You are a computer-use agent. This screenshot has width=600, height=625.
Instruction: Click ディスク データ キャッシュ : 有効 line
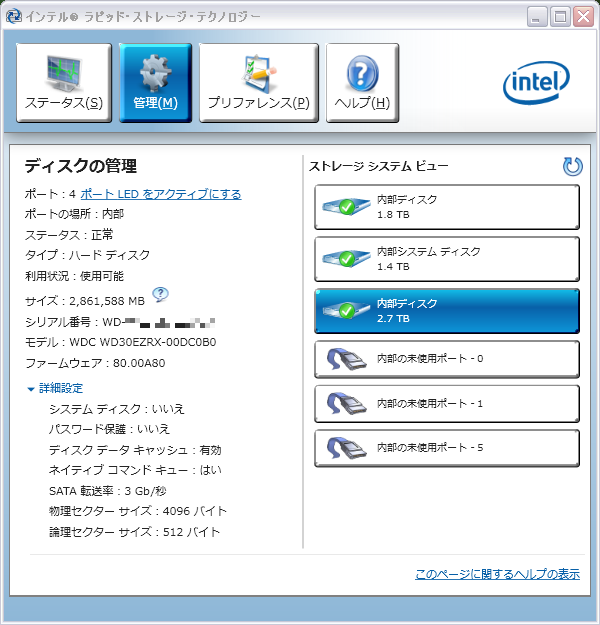(135, 450)
